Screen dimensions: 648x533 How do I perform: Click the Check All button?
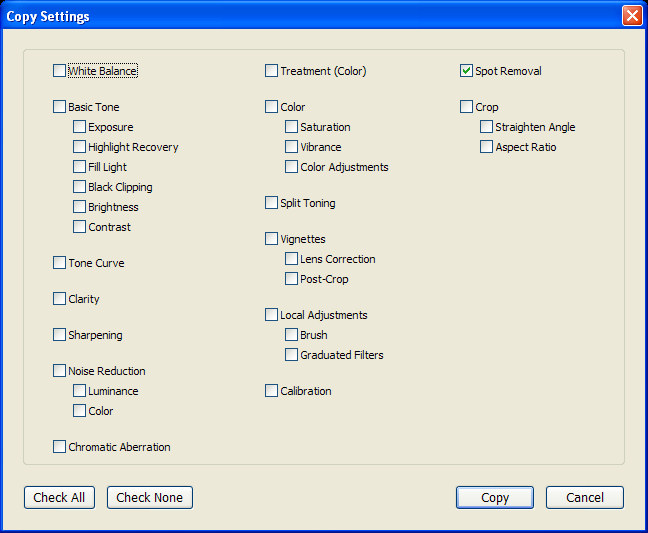(59, 497)
